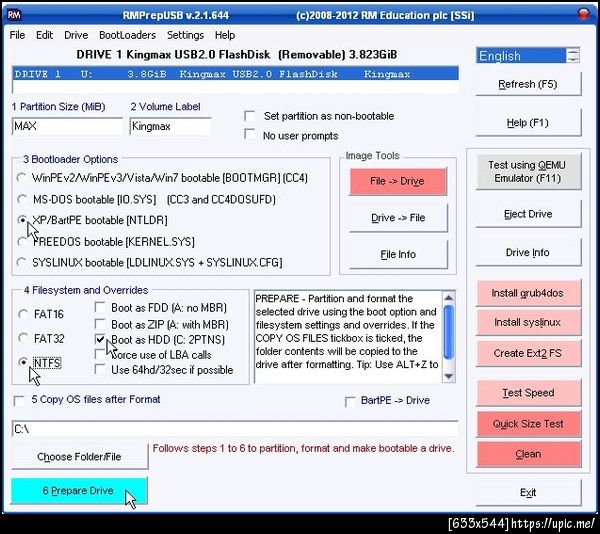Viewport: 600px width, 534px height.
Task: Tick Use 64hd/32sec if possible checkbox
Action: [x=100, y=370]
